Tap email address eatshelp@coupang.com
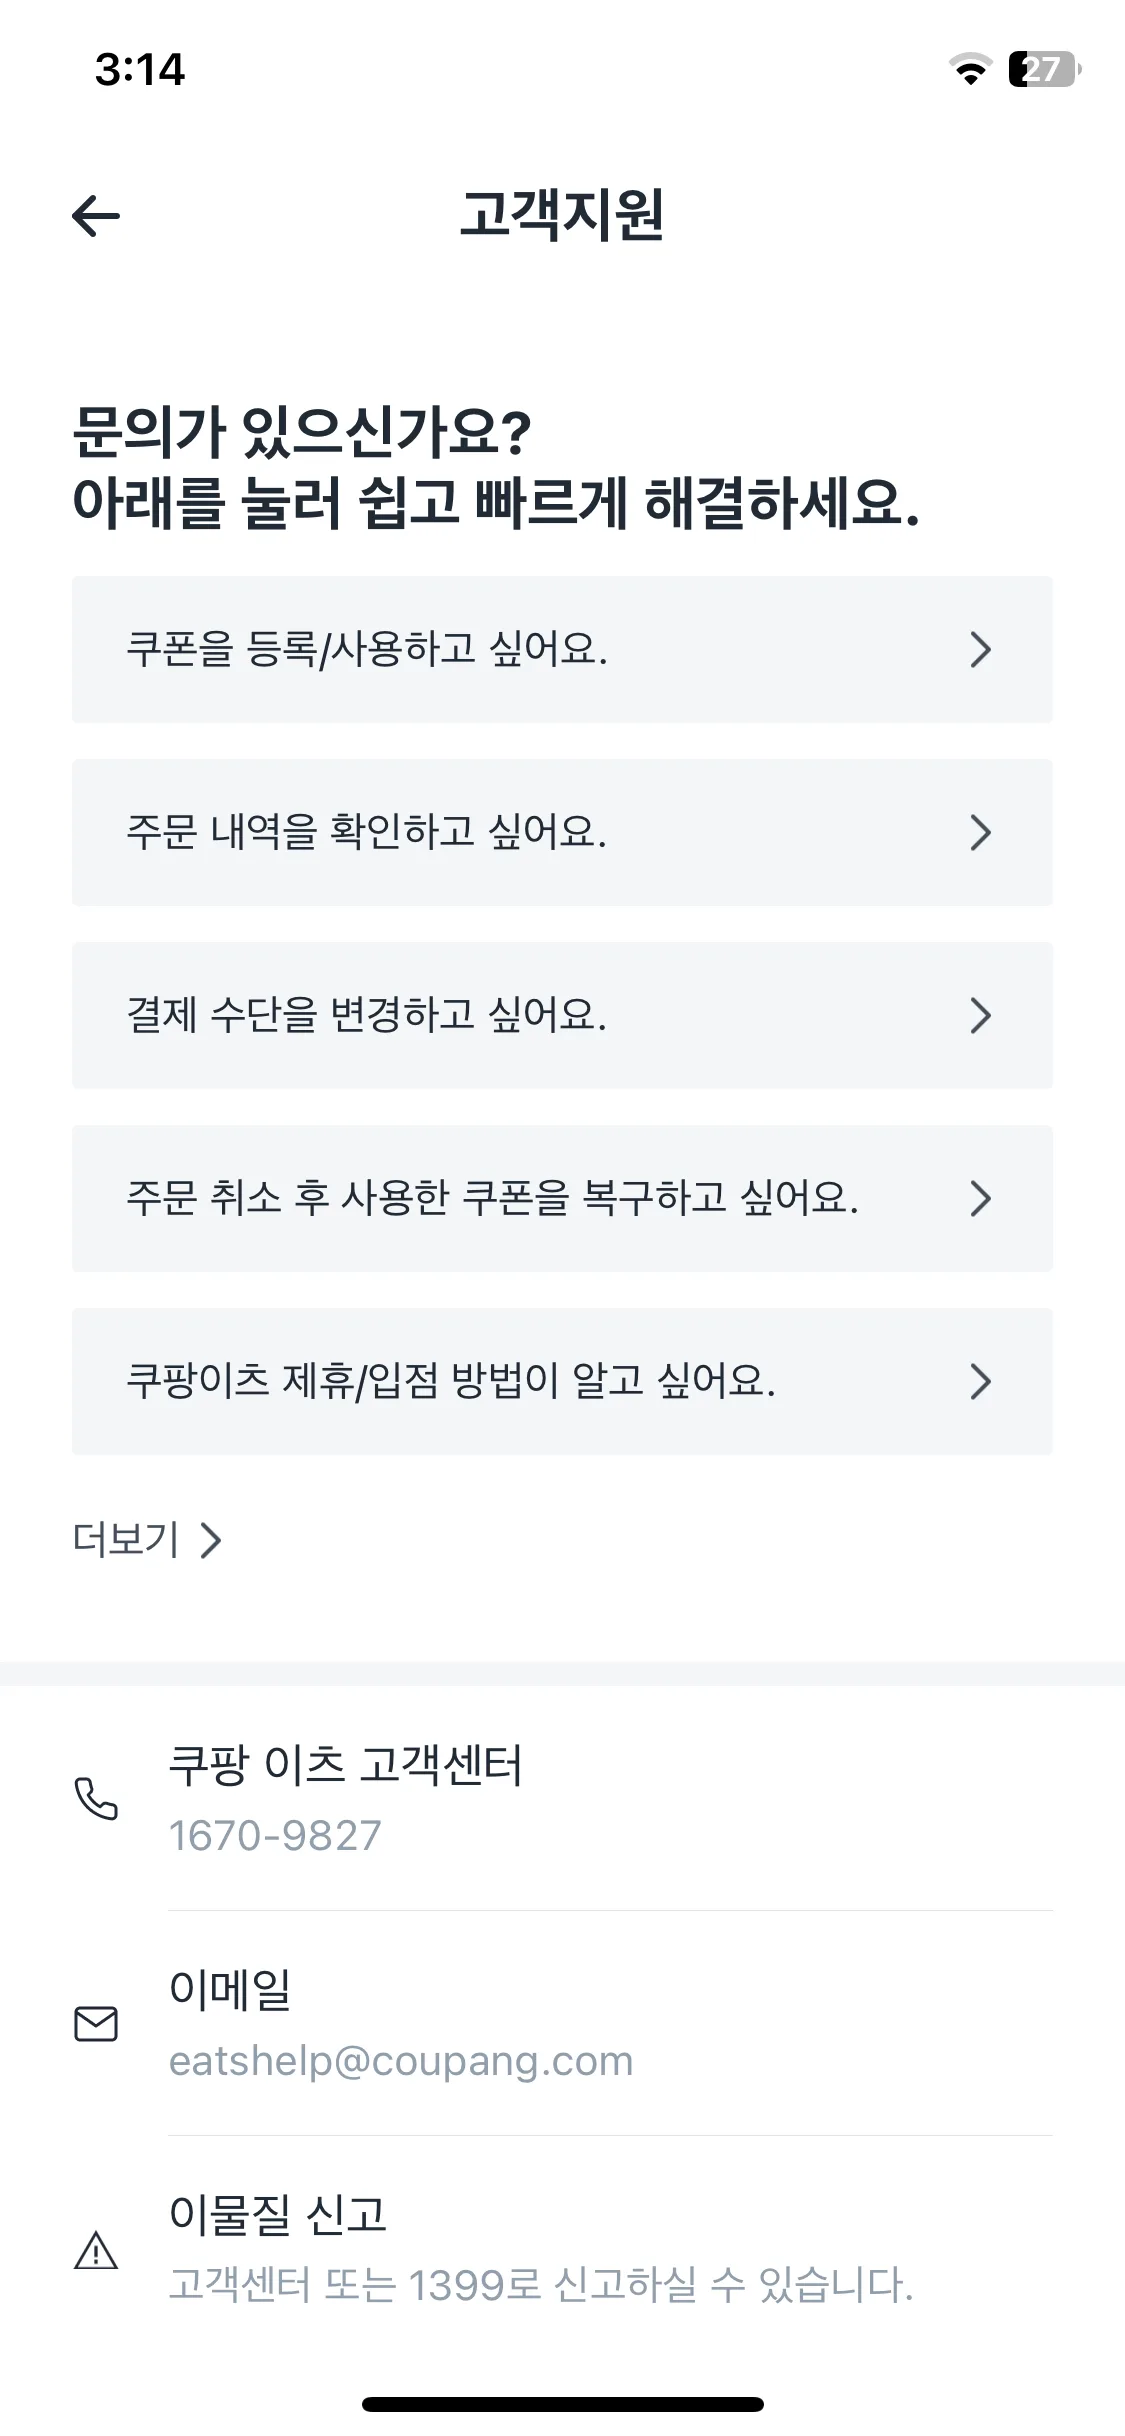This screenshot has height=2436, width=1125. tap(401, 2062)
